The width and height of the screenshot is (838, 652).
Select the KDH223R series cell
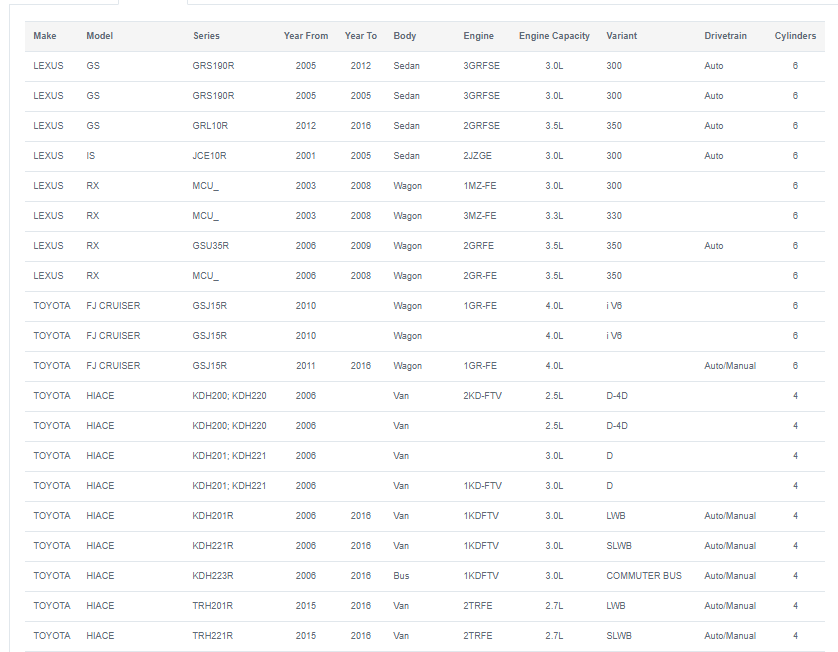pos(213,576)
